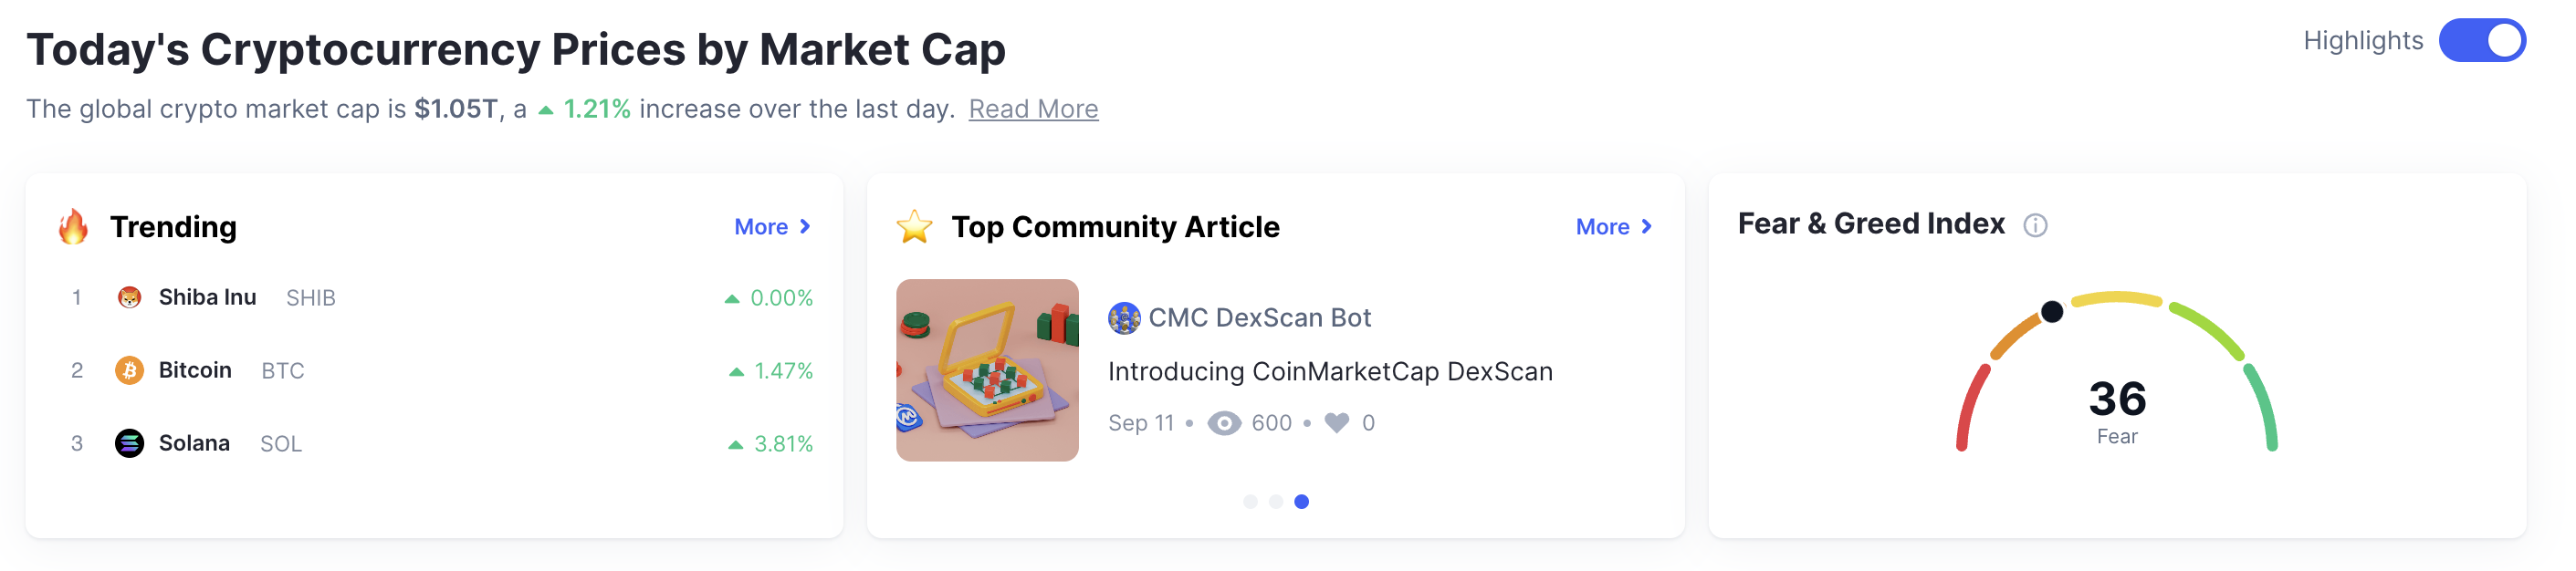Screen dimensions: 2576x571
Task: Click the eye views icon on article
Action: (x=1224, y=423)
